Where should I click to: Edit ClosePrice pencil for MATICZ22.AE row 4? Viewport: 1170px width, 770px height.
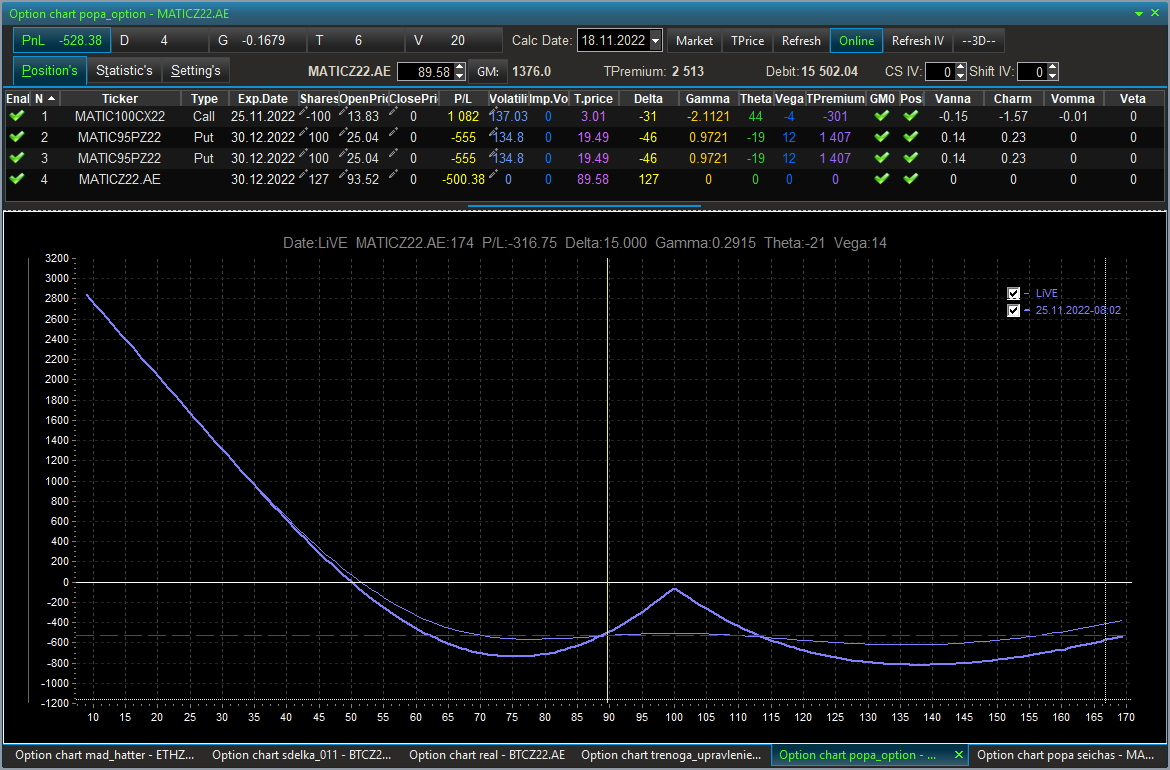pos(393,175)
